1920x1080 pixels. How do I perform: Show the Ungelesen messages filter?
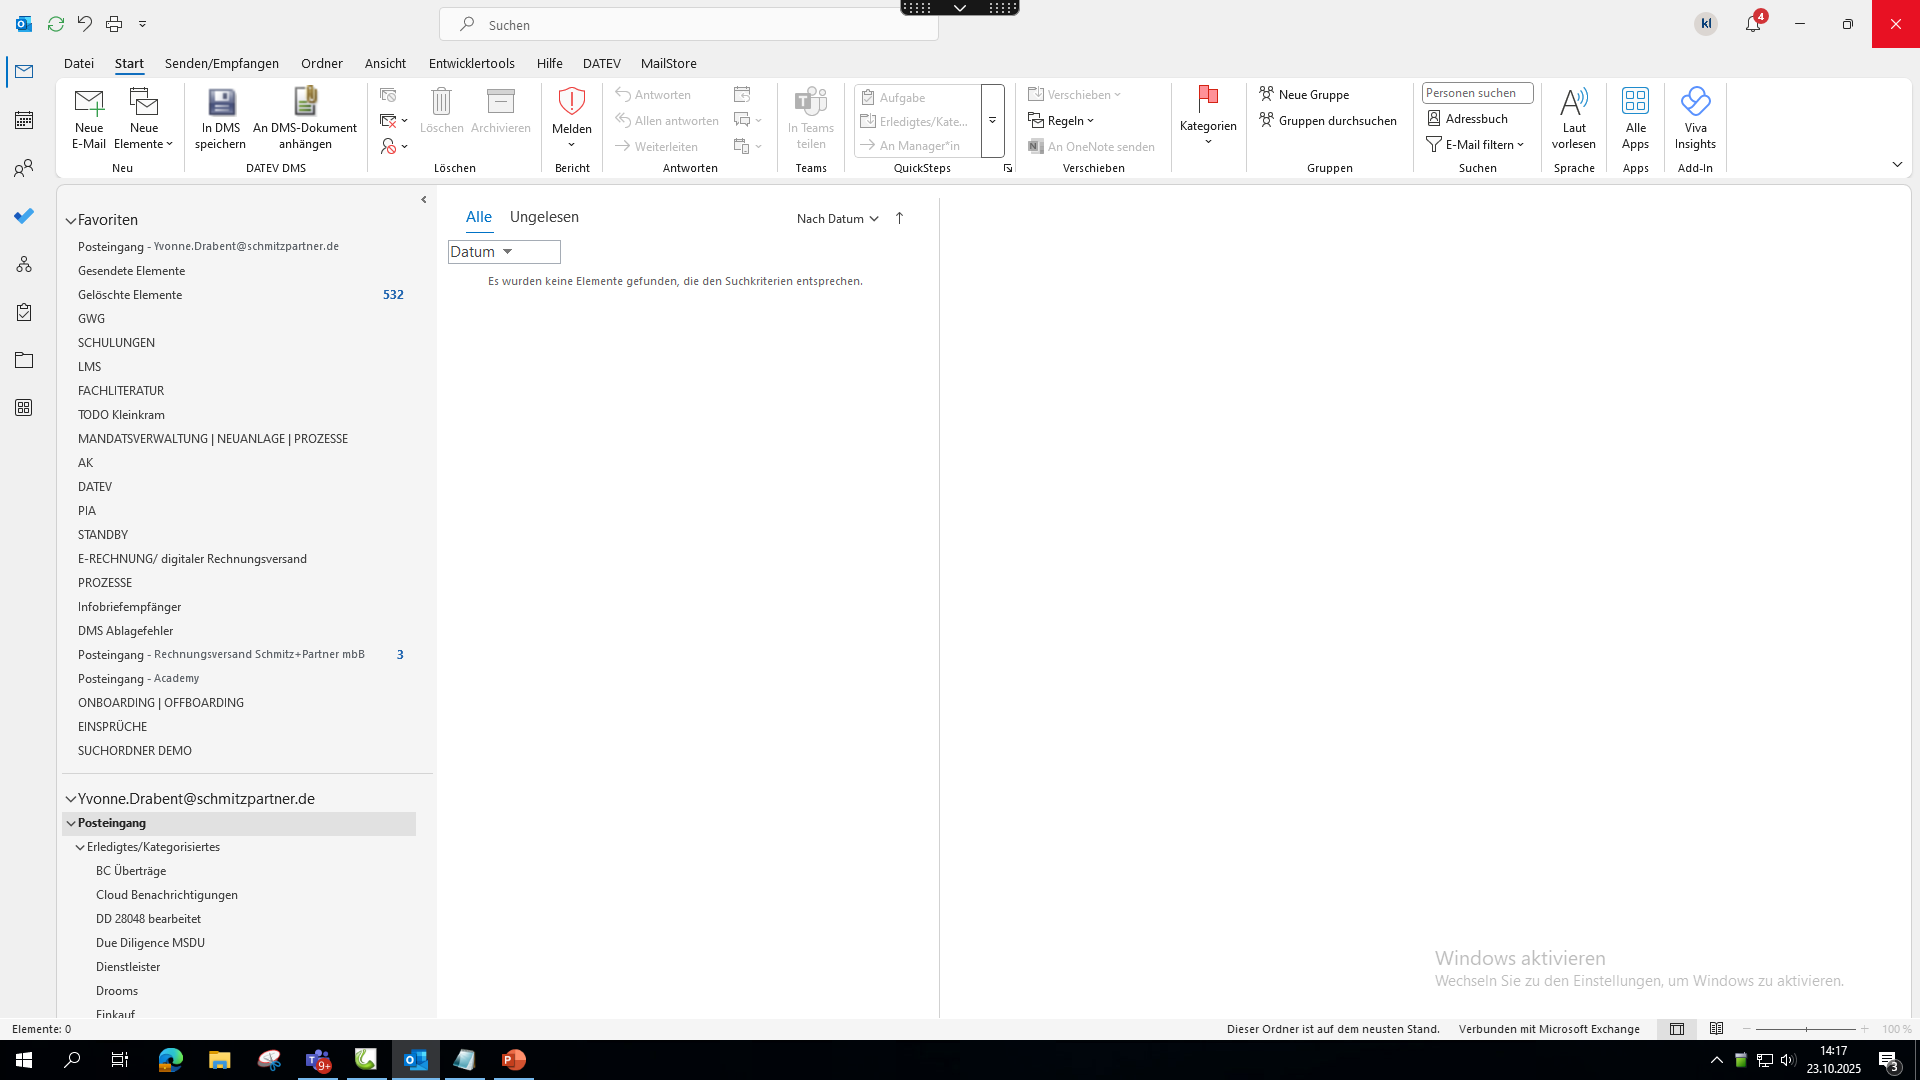[544, 217]
